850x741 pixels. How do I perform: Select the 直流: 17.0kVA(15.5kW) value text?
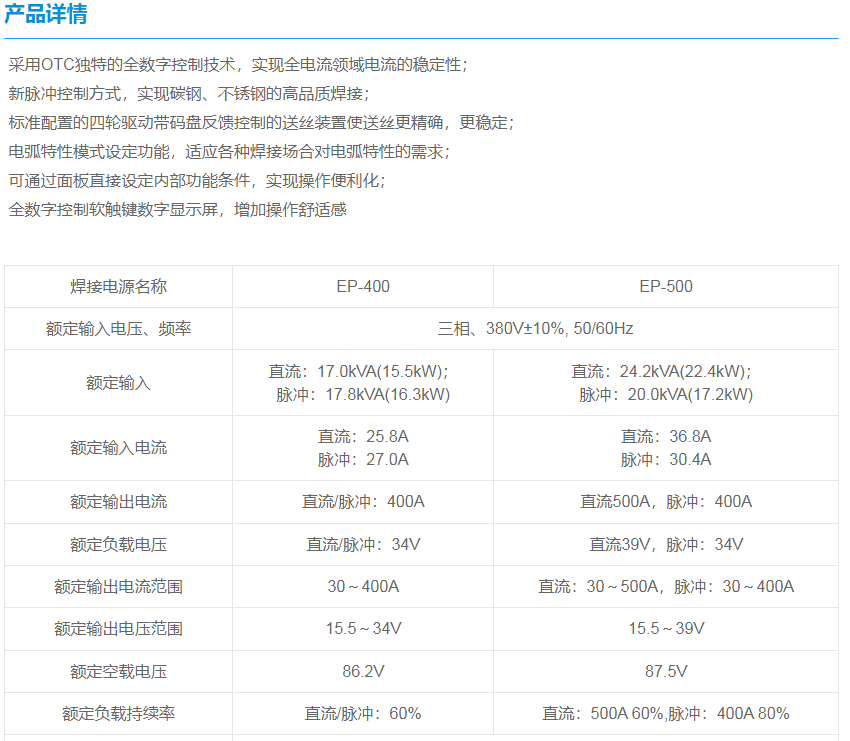(363, 371)
